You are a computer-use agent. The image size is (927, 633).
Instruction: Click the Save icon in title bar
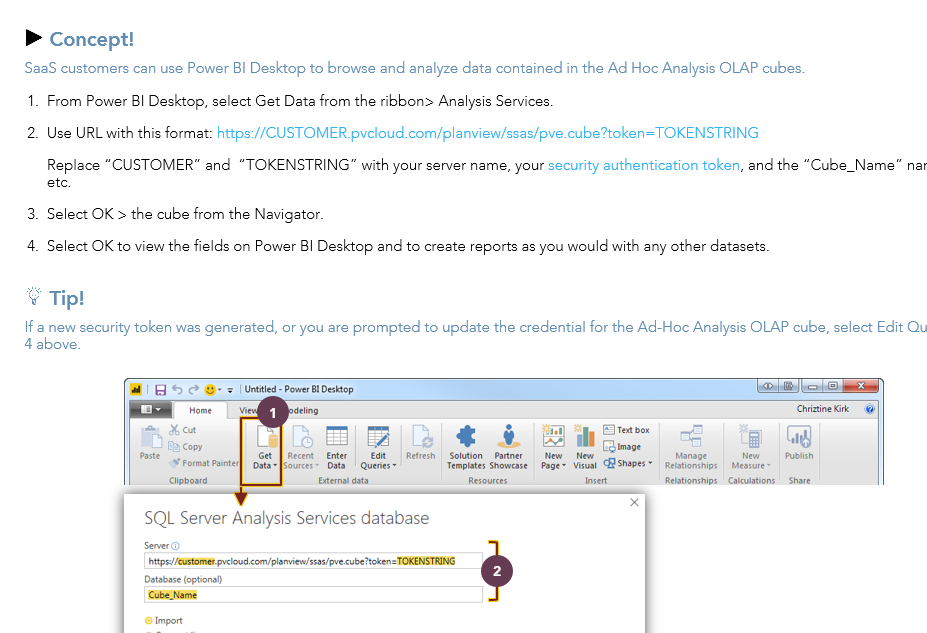[x=160, y=389]
